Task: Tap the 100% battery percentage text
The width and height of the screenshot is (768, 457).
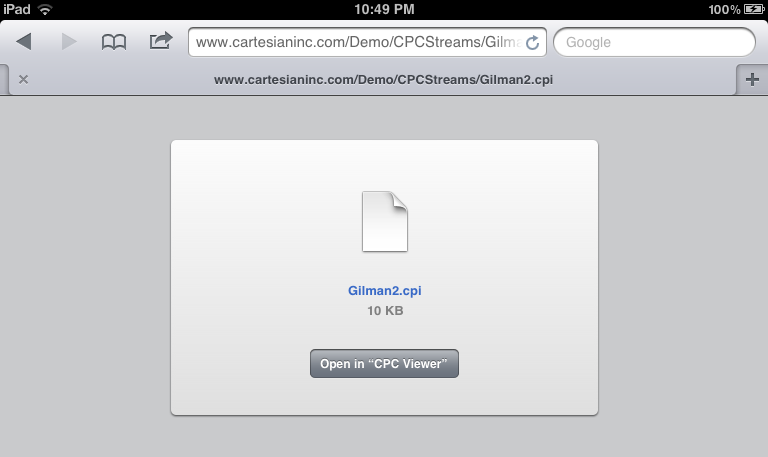Action: 724,9
